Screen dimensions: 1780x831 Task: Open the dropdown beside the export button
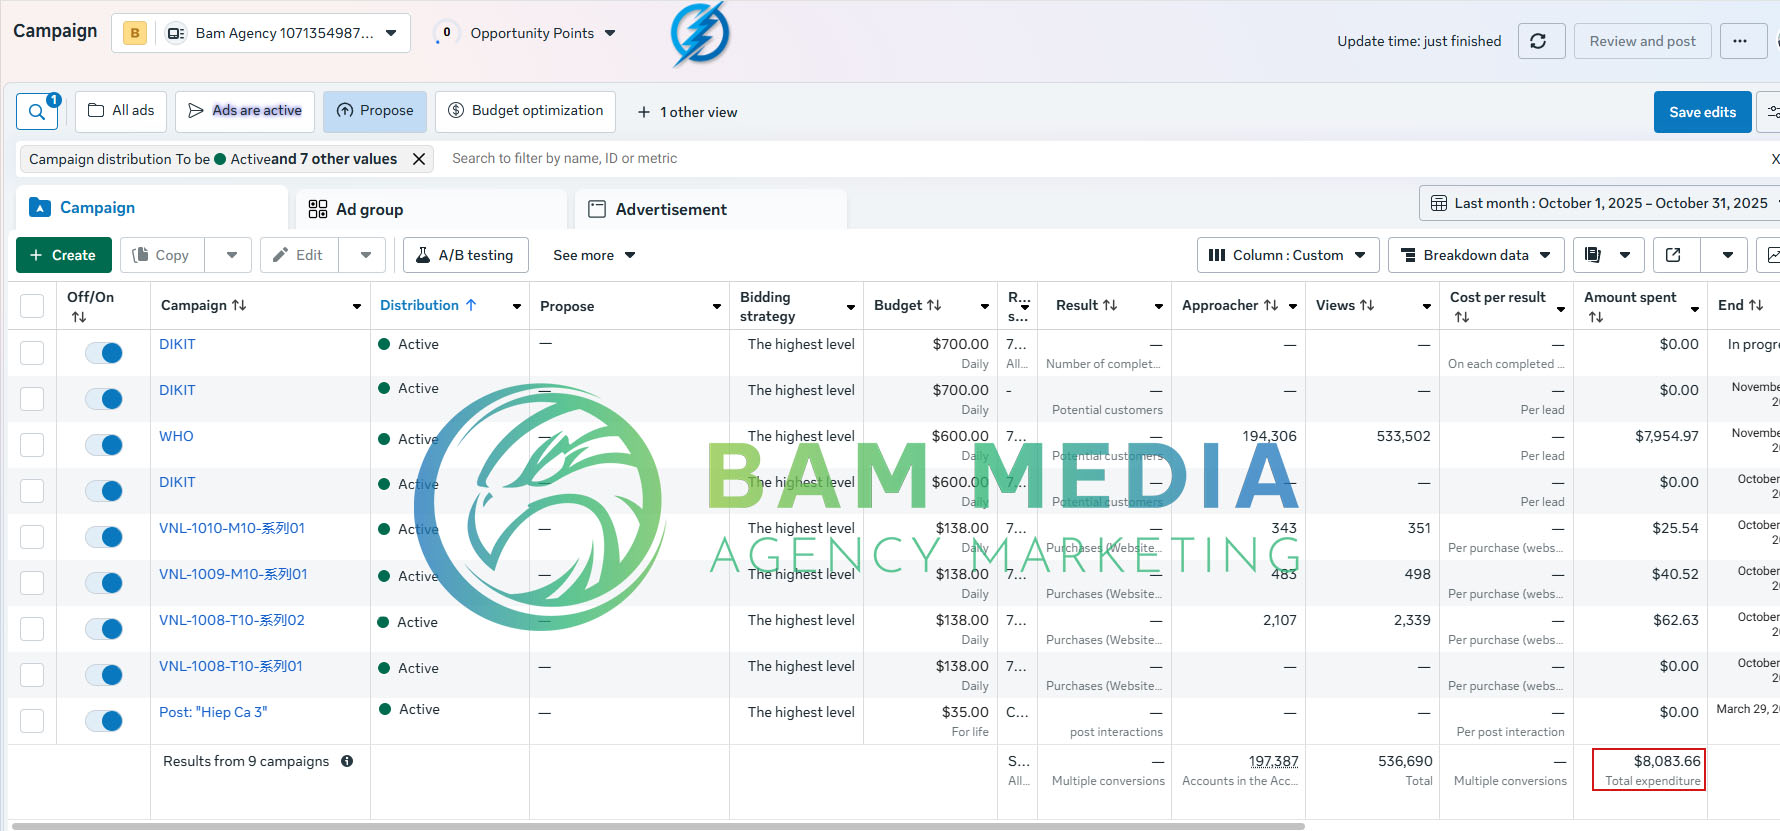[x=1728, y=255]
